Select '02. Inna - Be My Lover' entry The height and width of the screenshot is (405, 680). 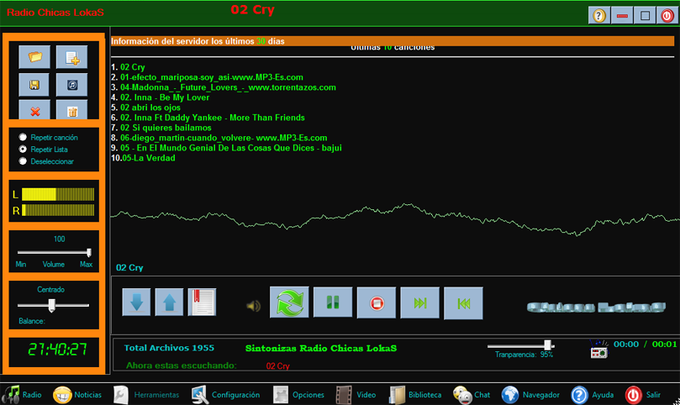click(165, 98)
